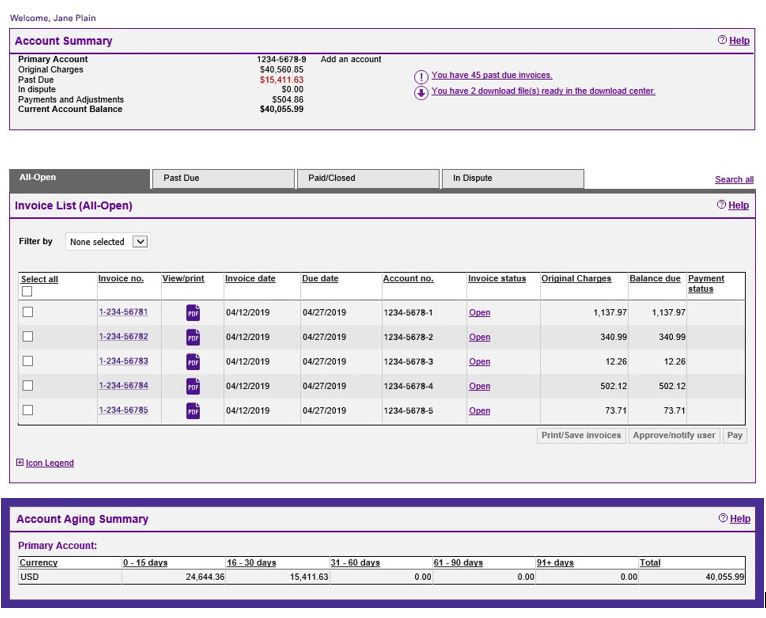766x618 pixels.
Task: Tick checkbox for invoice 1-234-56781
Action: tap(28, 312)
